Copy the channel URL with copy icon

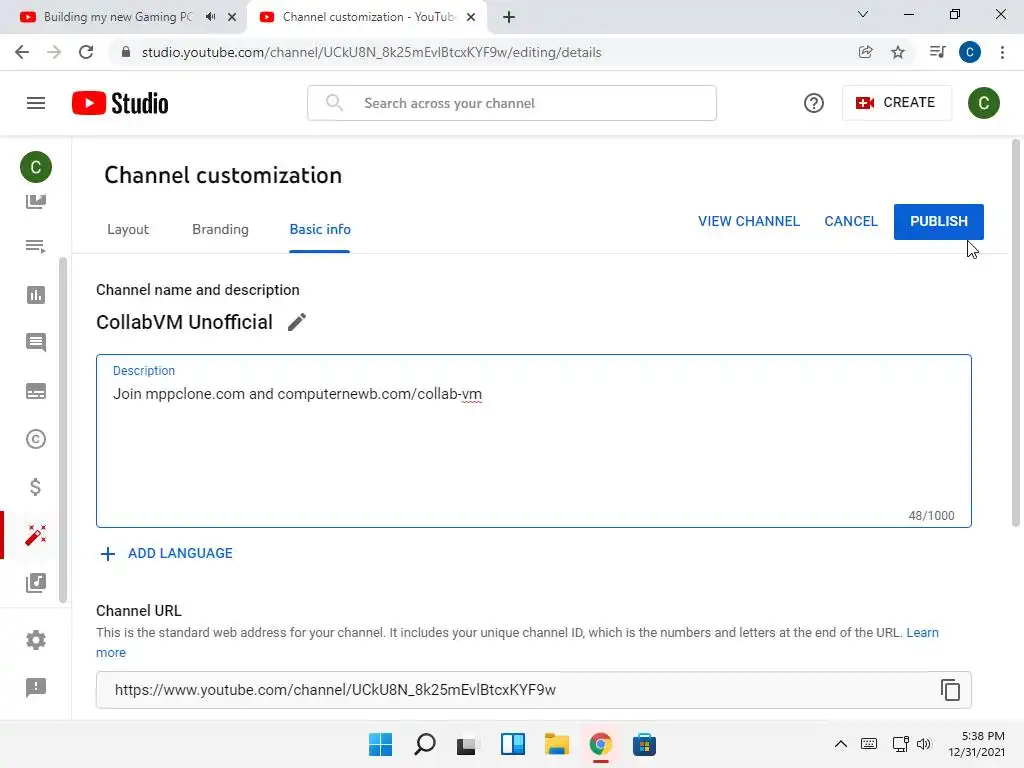tap(950, 690)
